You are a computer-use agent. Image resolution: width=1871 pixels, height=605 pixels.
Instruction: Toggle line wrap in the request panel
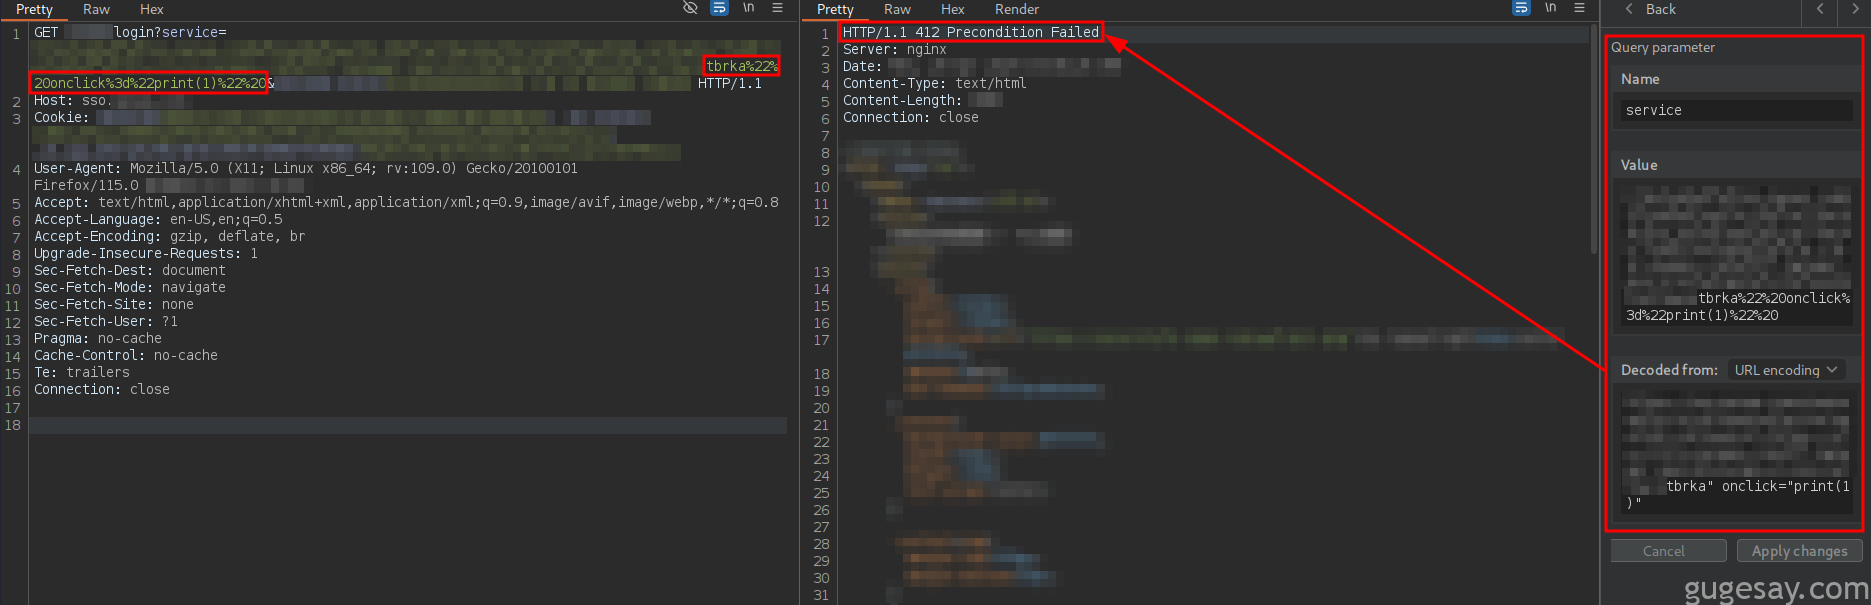coord(719,8)
